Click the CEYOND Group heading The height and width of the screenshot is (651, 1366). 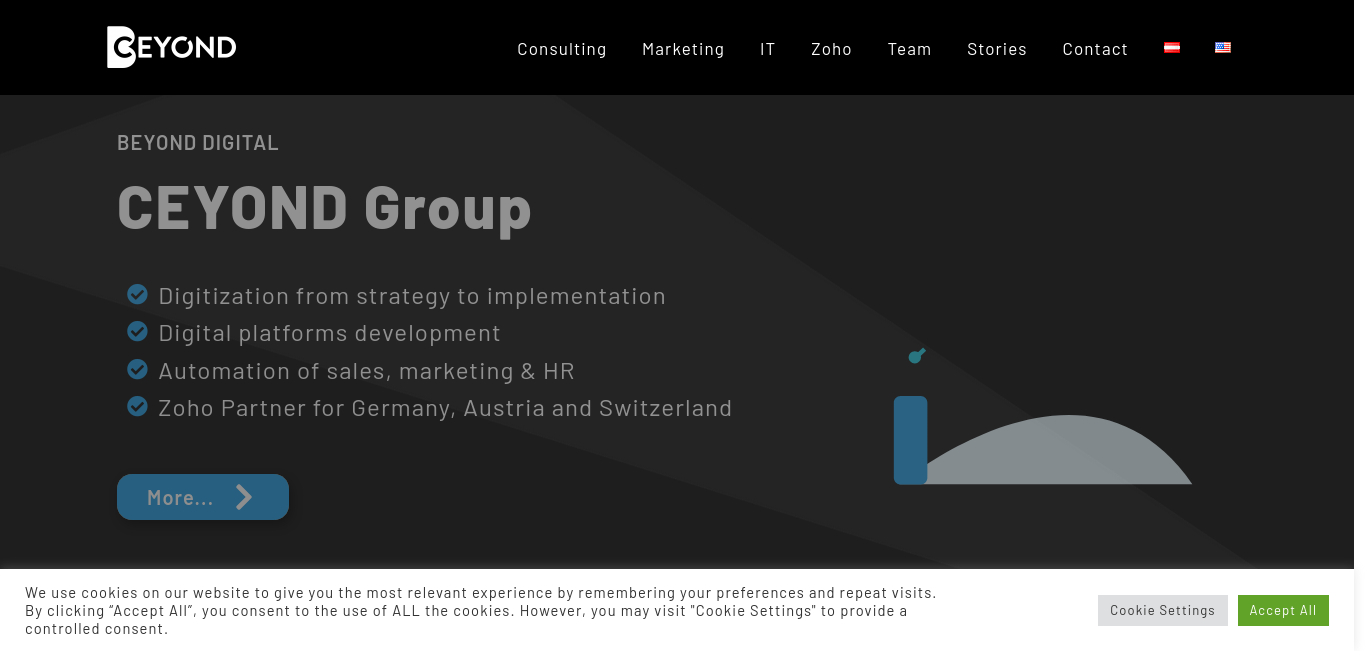tap(324, 206)
